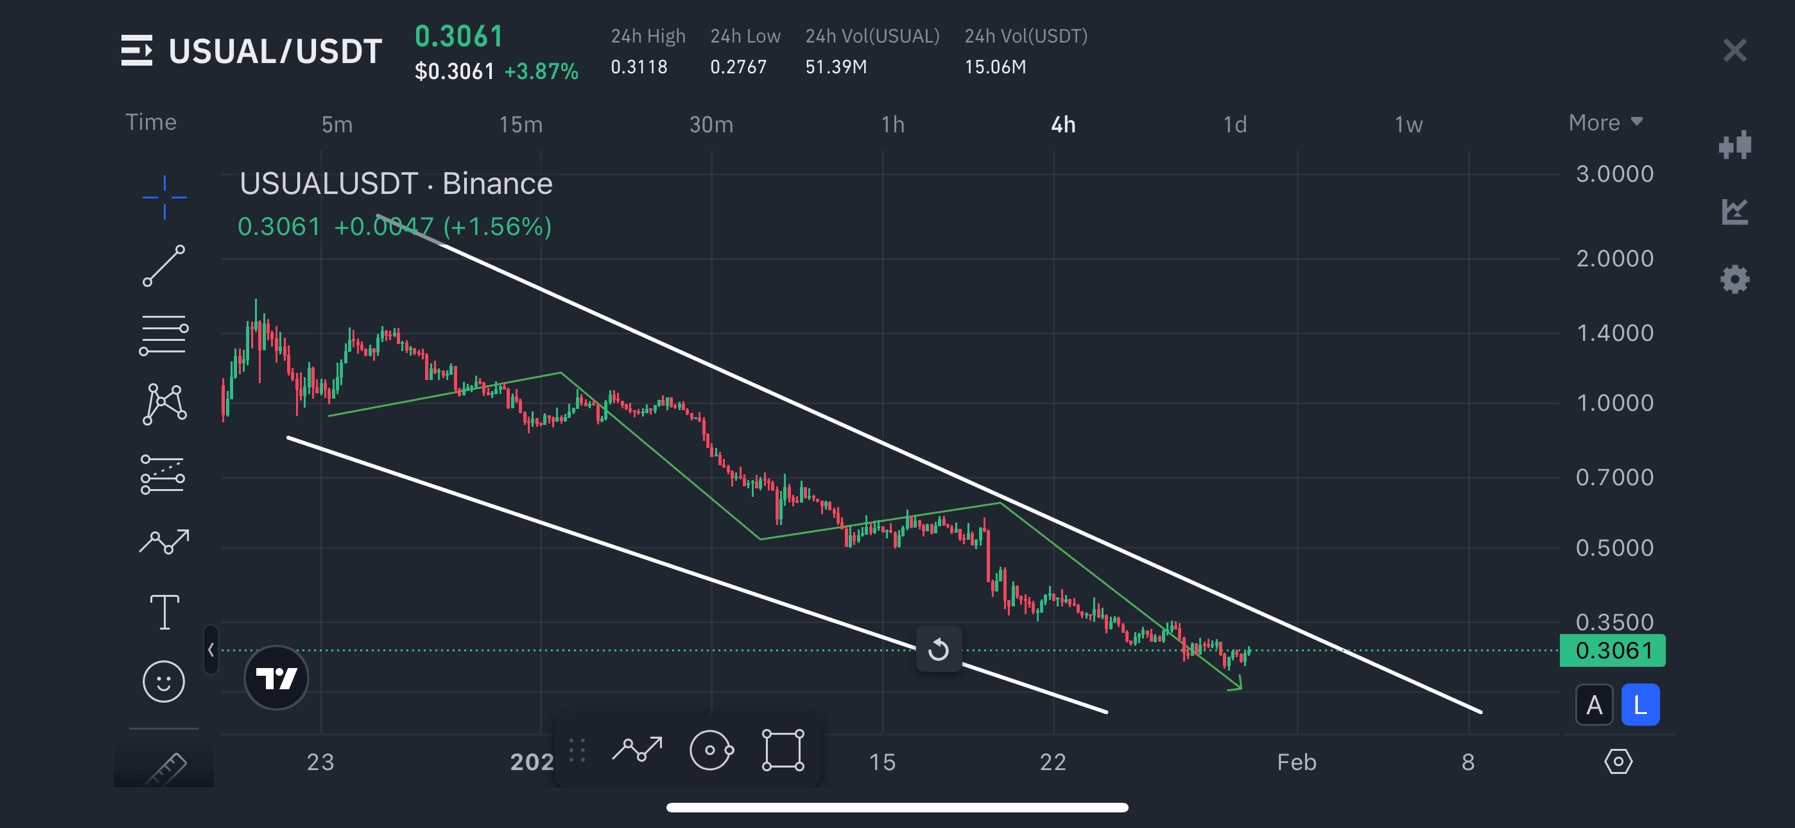Viewport: 1795px width, 828px height.
Task: Open the emoji sticker tool
Action: pos(164,682)
